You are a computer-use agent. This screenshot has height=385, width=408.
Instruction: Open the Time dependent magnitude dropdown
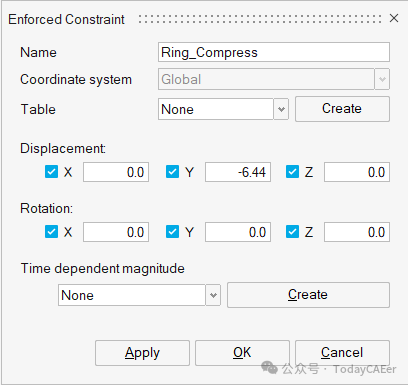(213, 295)
